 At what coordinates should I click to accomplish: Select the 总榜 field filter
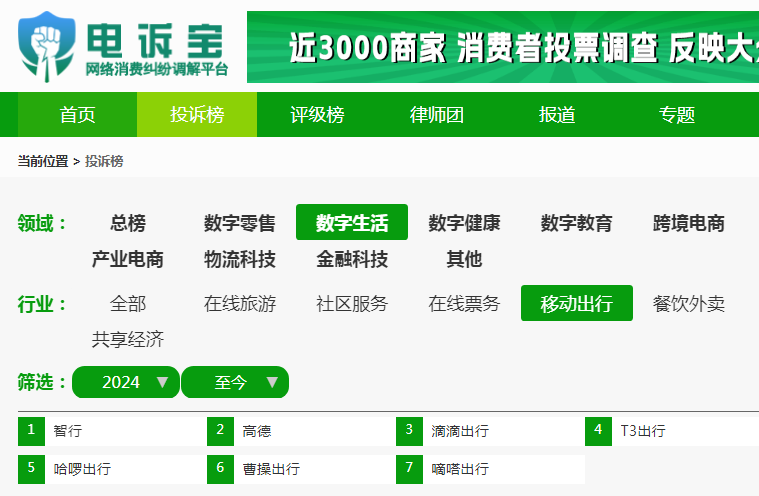click(128, 223)
